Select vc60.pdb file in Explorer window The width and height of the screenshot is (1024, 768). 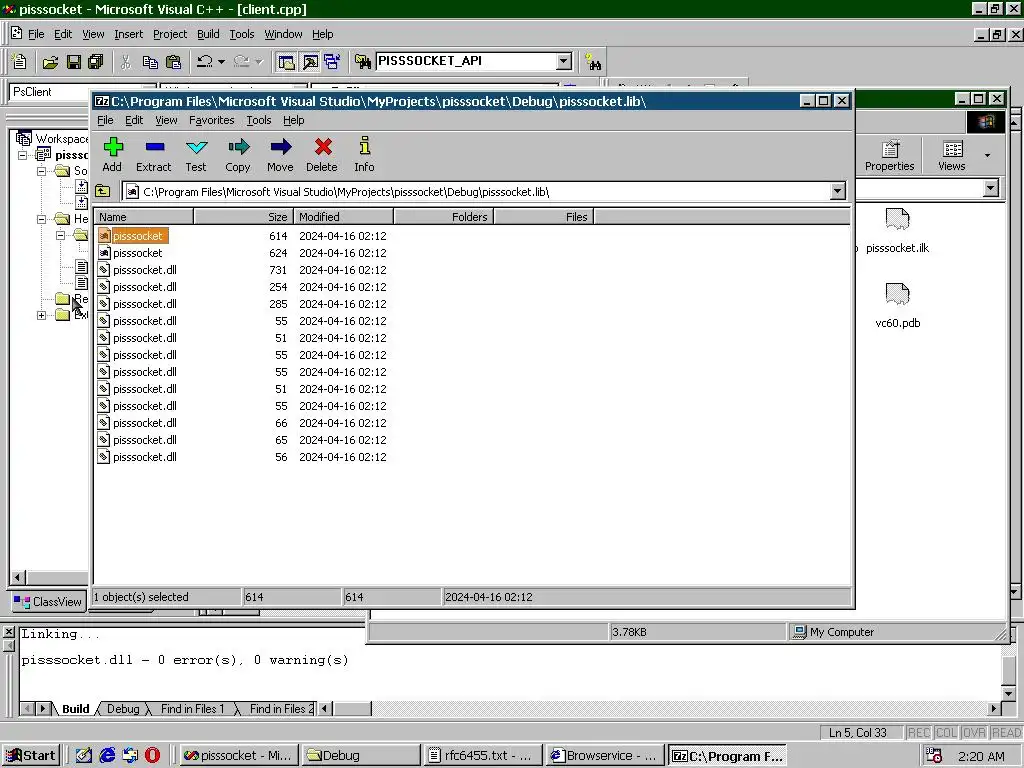point(897,305)
